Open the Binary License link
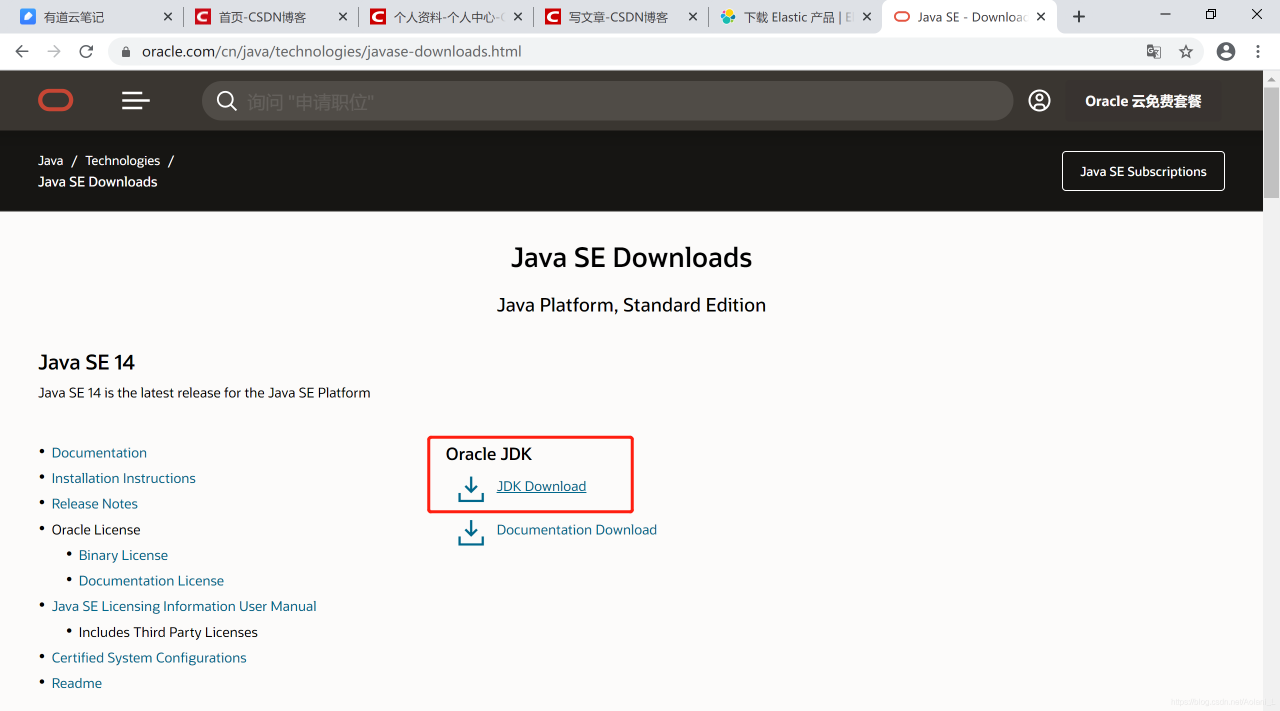Image resolution: width=1280 pixels, height=711 pixels. click(x=123, y=555)
